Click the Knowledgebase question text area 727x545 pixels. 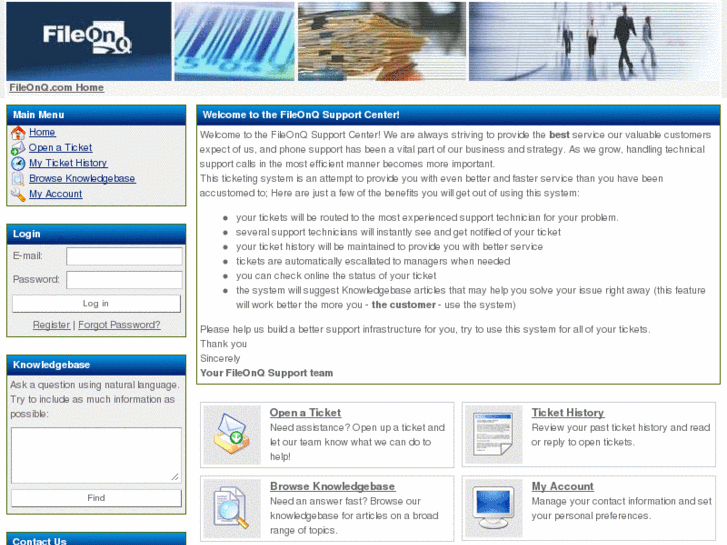[96, 455]
